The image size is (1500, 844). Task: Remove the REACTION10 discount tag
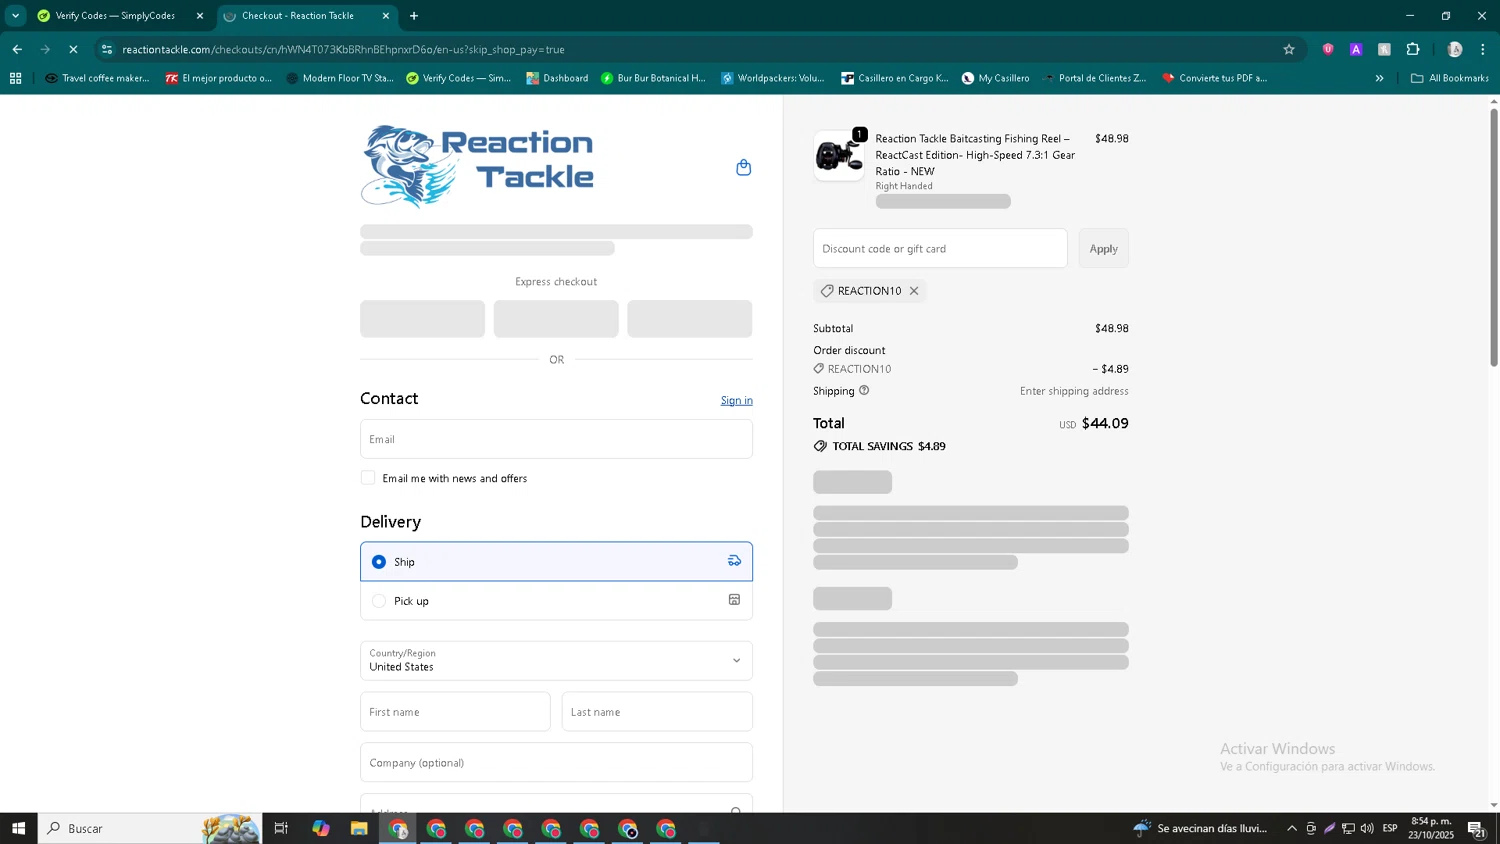click(x=914, y=291)
